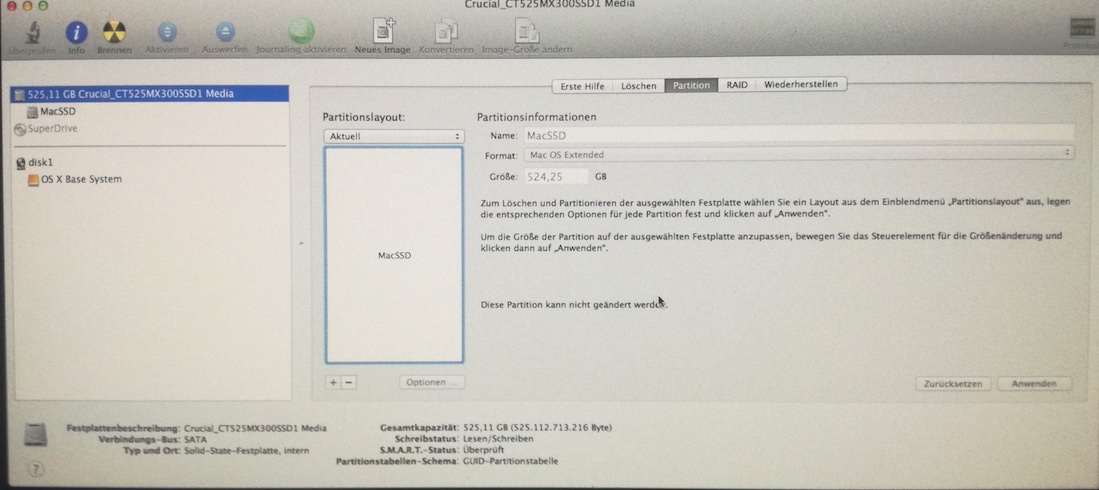Click the Gesamtkapazität value 525,11 GB
Viewport: 1099px width, 490px height.
pos(538,428)
